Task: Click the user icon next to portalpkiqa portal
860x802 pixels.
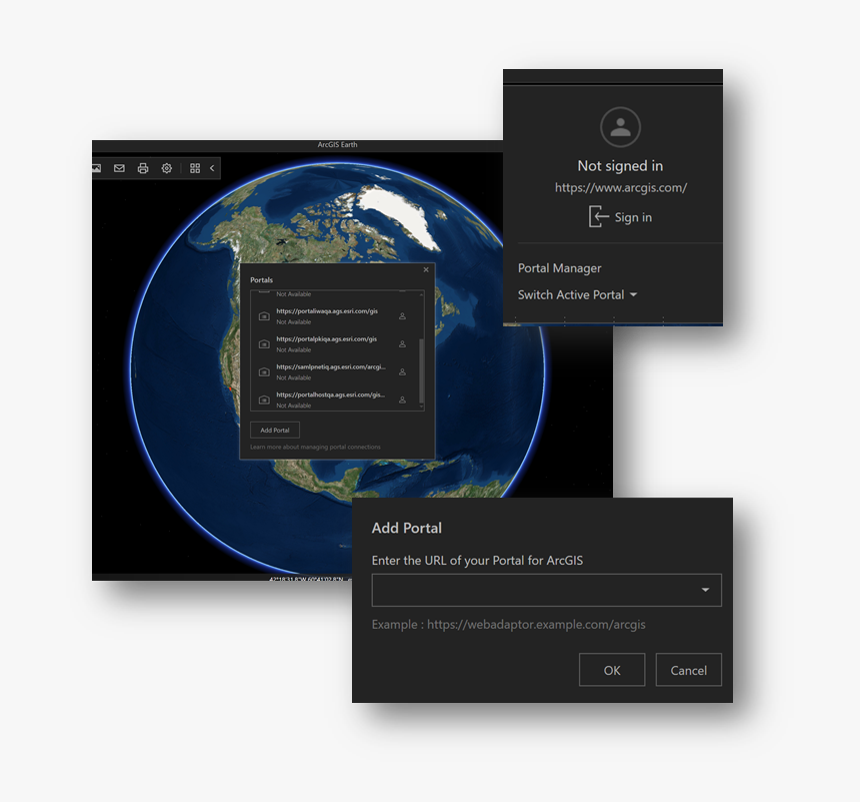Action: pos(403,343)
